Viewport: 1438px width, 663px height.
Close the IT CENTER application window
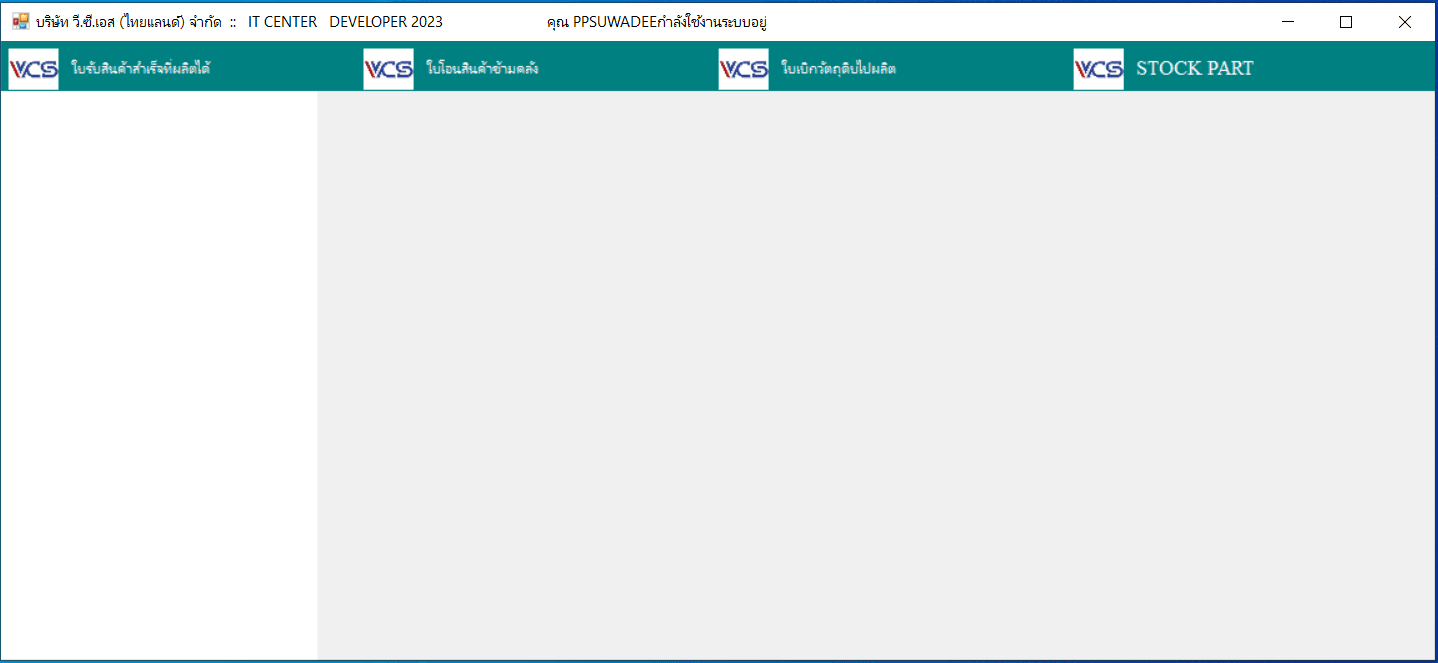pyautogui.click(x=1404, y=22)
